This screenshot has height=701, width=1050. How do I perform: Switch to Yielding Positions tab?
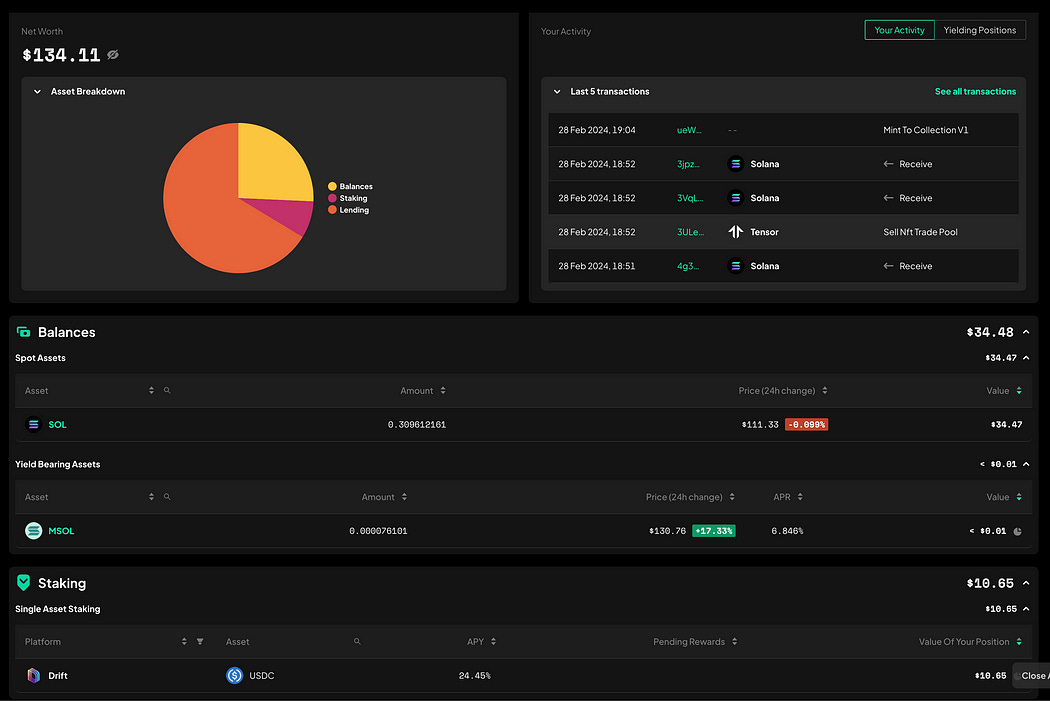pos(980,30)
